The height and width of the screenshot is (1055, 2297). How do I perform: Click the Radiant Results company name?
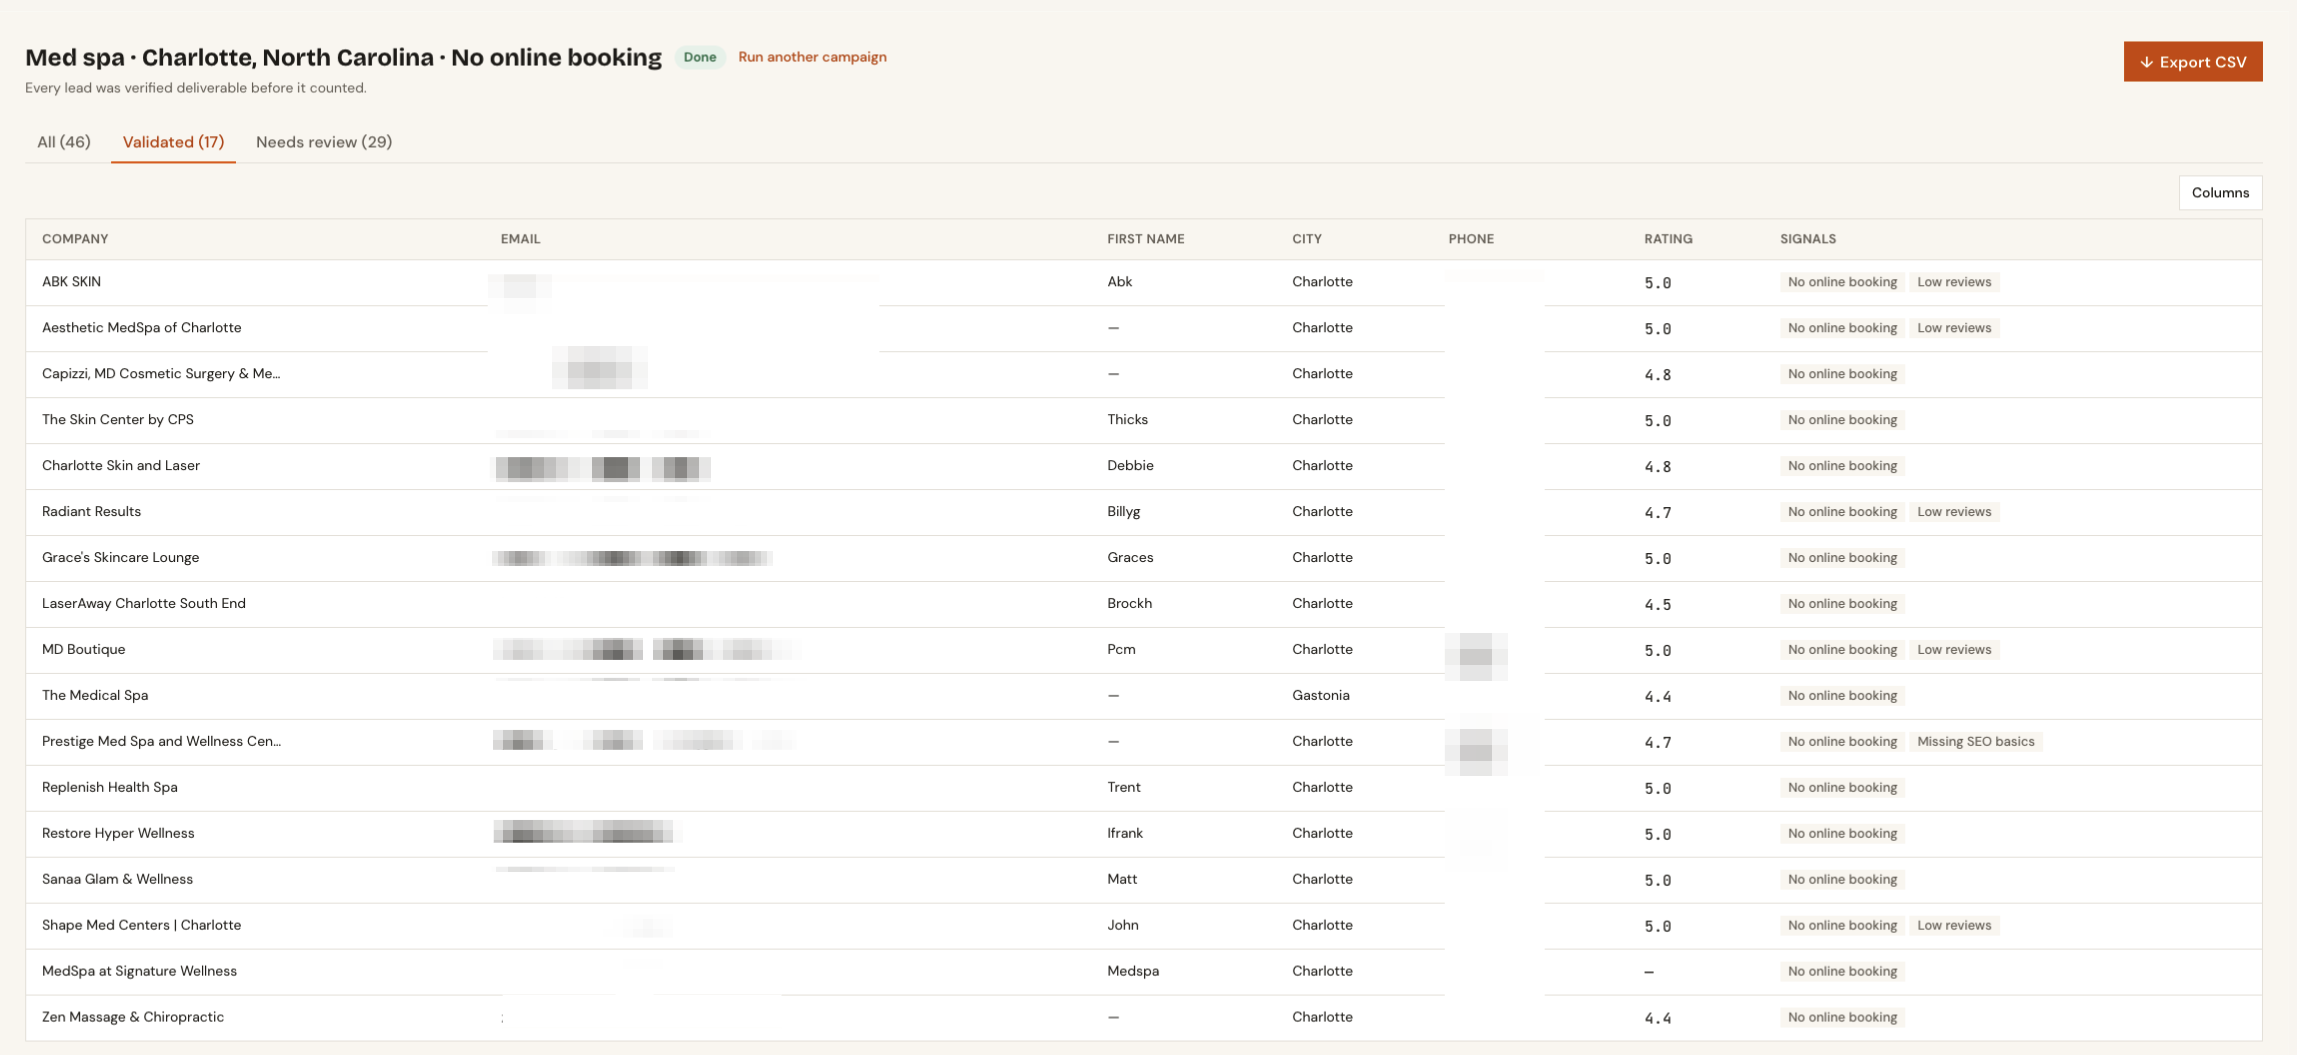click(91, 512)
